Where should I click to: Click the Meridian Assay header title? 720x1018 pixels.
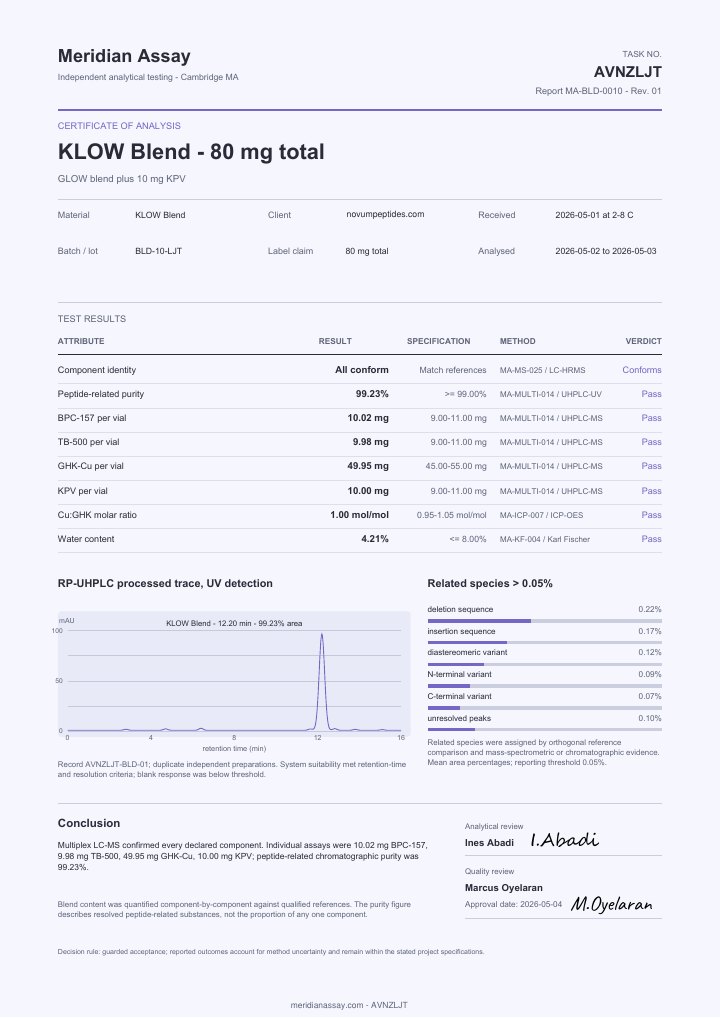(124, 56)
